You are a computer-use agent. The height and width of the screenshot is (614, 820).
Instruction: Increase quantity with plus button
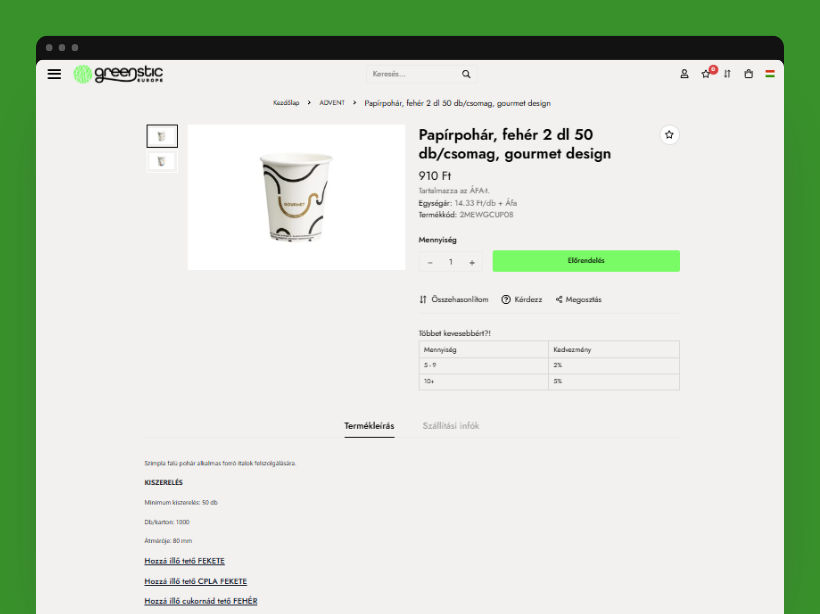coord(472,262)
